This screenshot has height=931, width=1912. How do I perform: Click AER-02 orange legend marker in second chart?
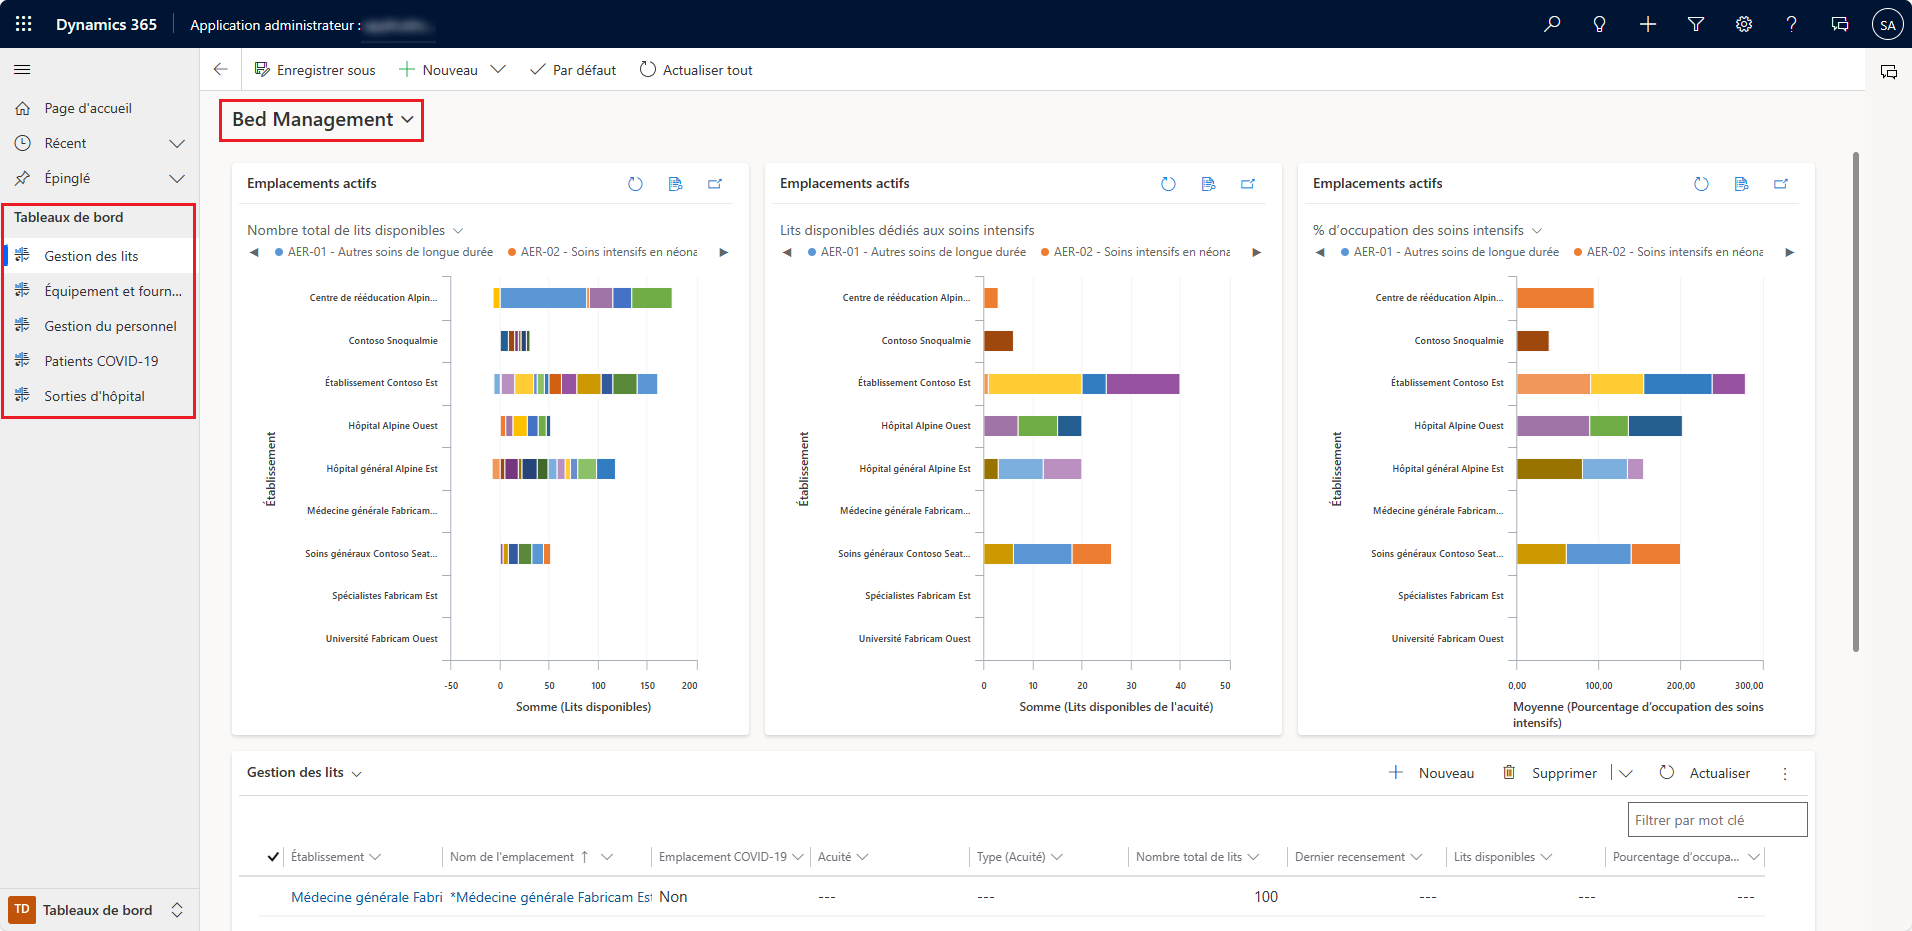tap(1046, 253)
